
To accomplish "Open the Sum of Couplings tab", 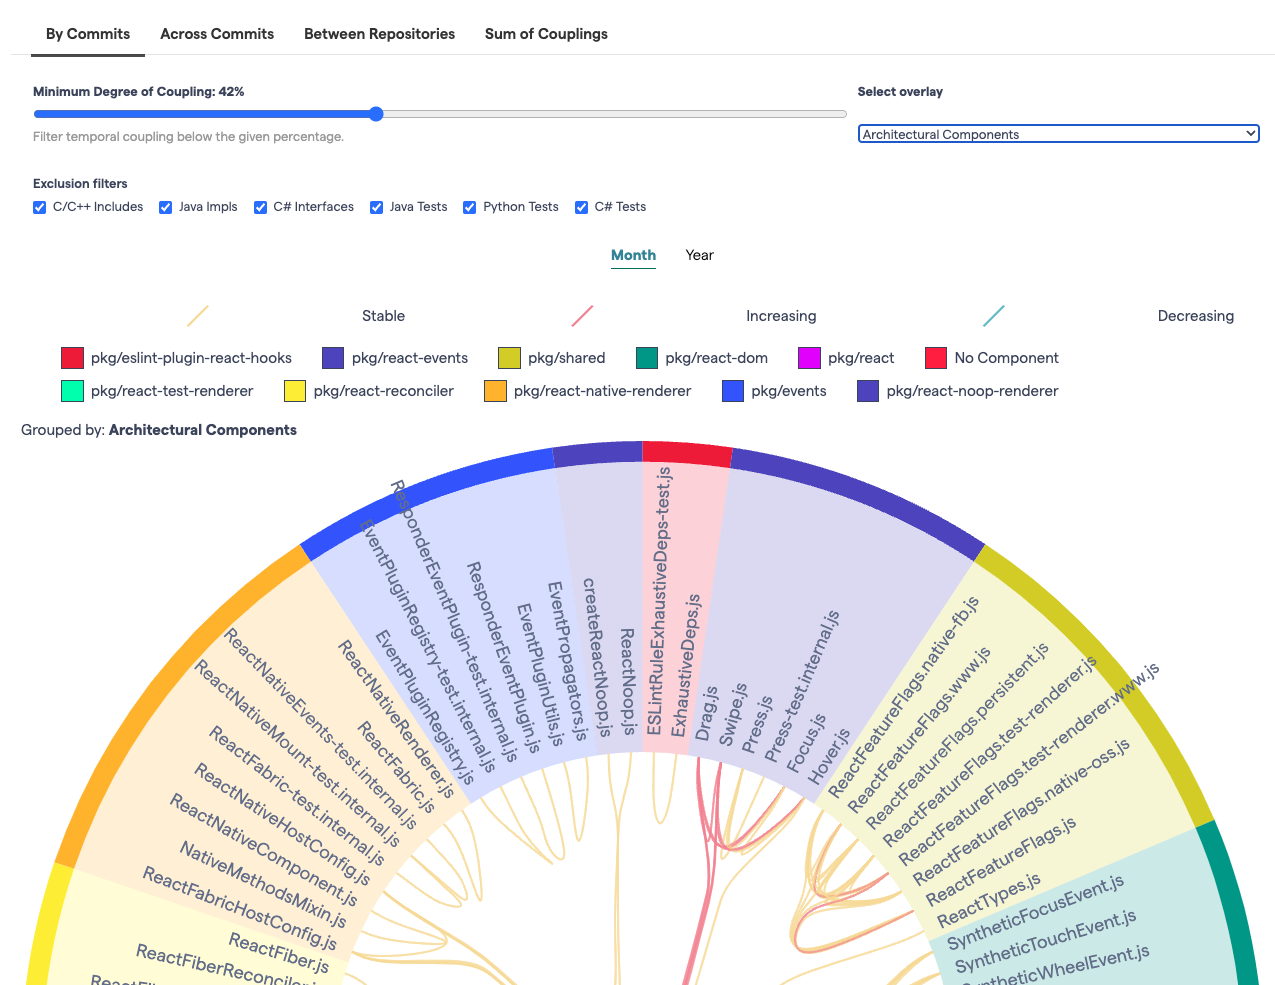I will 546,34.
